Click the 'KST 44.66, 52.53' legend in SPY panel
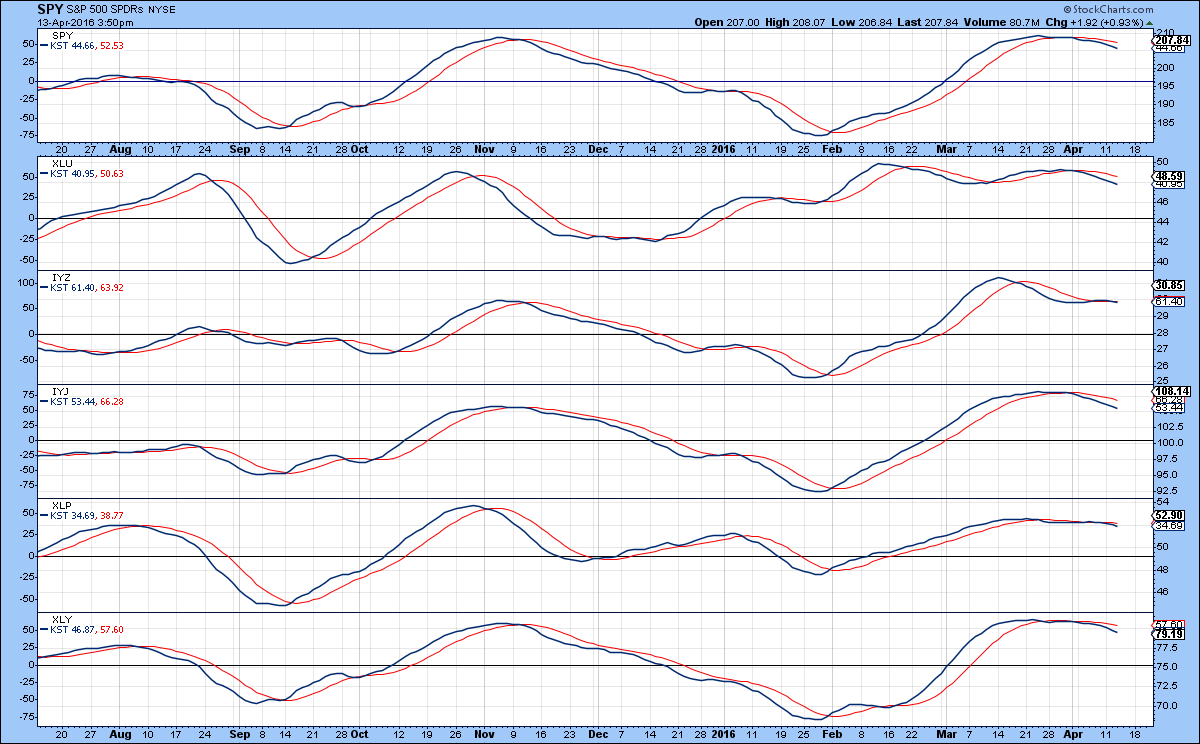This screenshot has width=1200, height=744. click(x=87, y=45)
